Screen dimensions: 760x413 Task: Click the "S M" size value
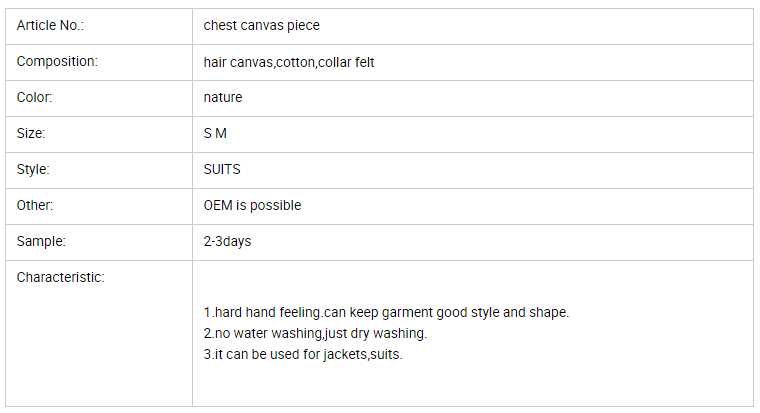[215, 133]
